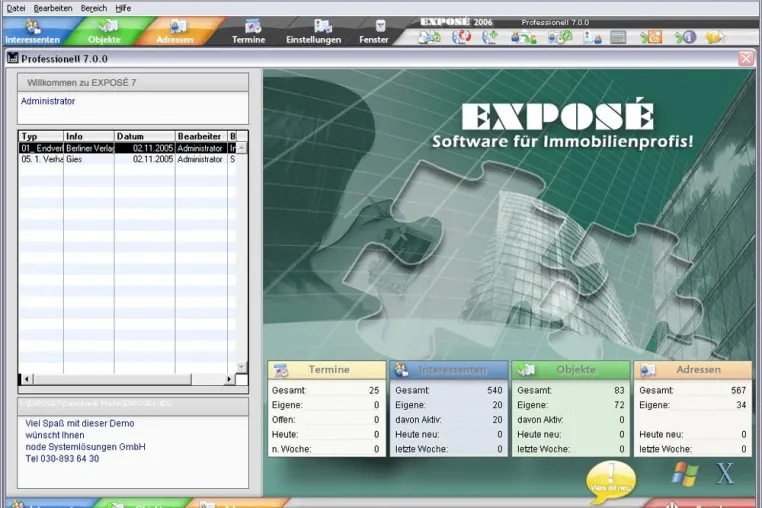Viewport: 762px width, 508px height.
Task: Click the document with person toolbar icon
Action: click(592, 37)
